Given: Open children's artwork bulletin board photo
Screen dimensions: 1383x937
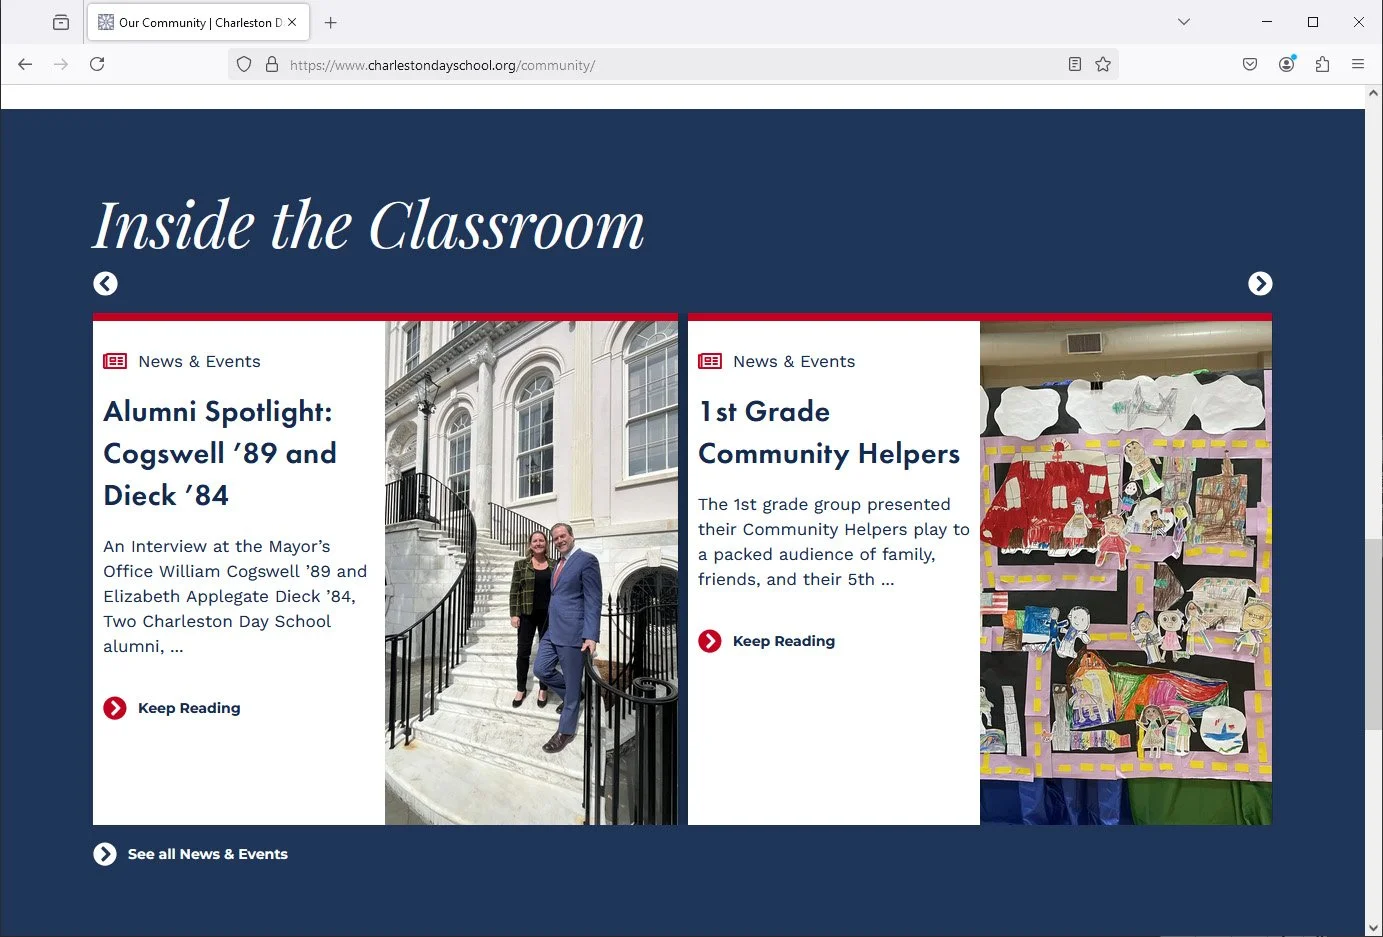Looking at the screenshot, I should 1126,573.
